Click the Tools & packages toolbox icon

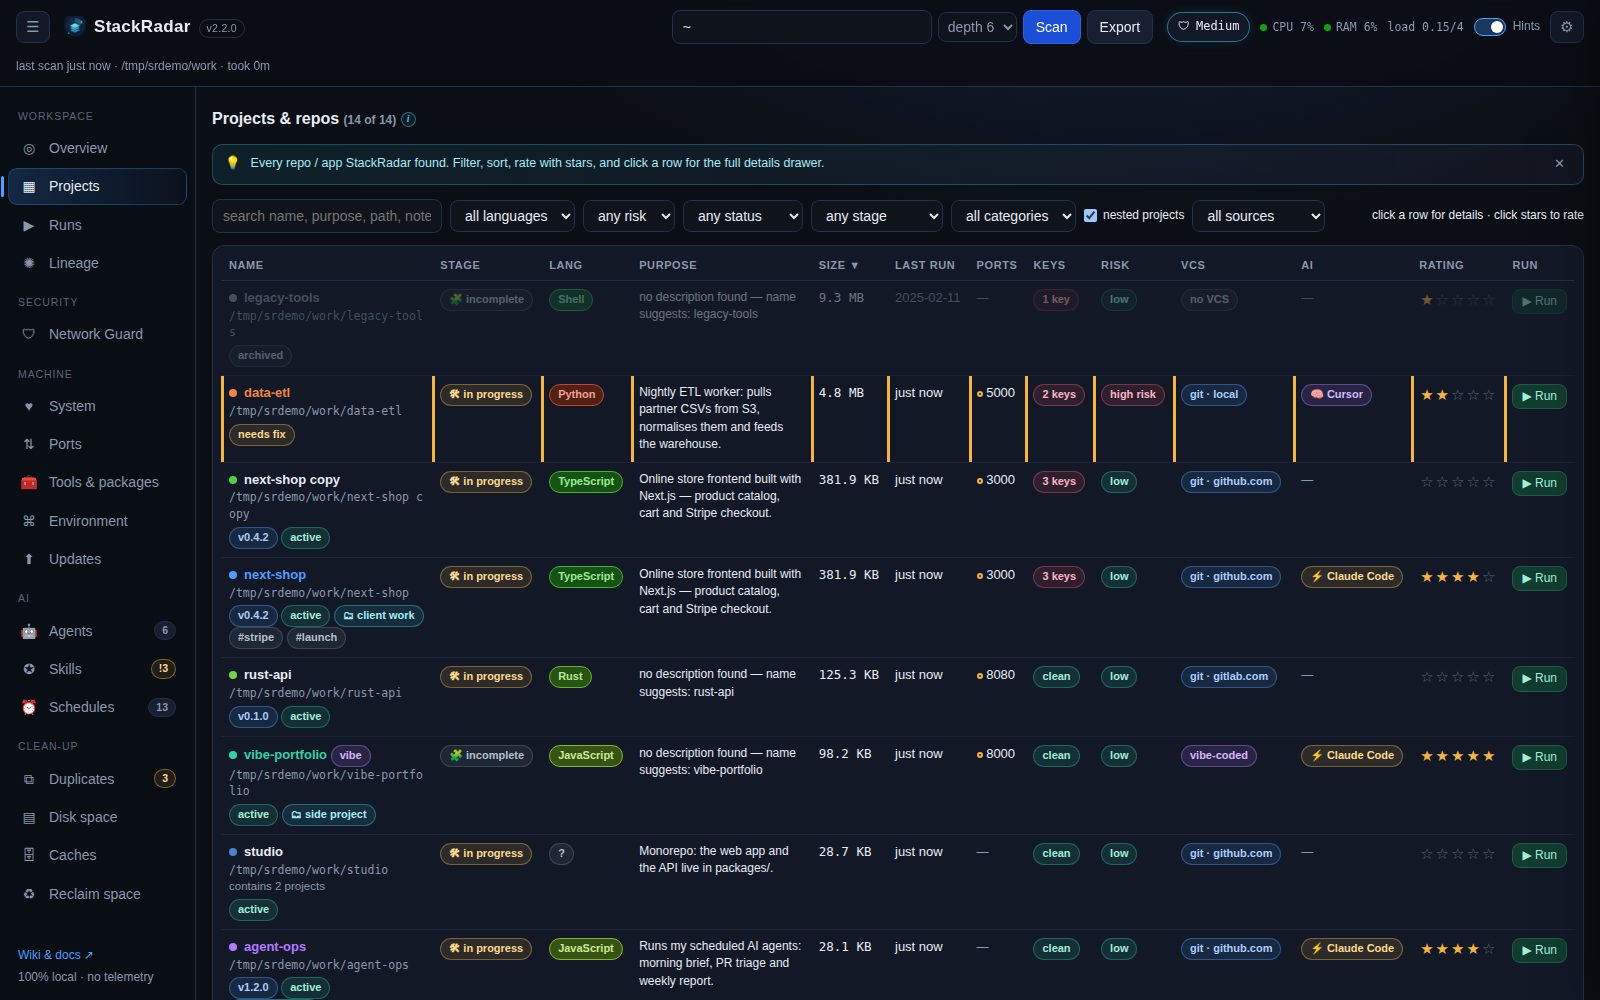(29, 482)
